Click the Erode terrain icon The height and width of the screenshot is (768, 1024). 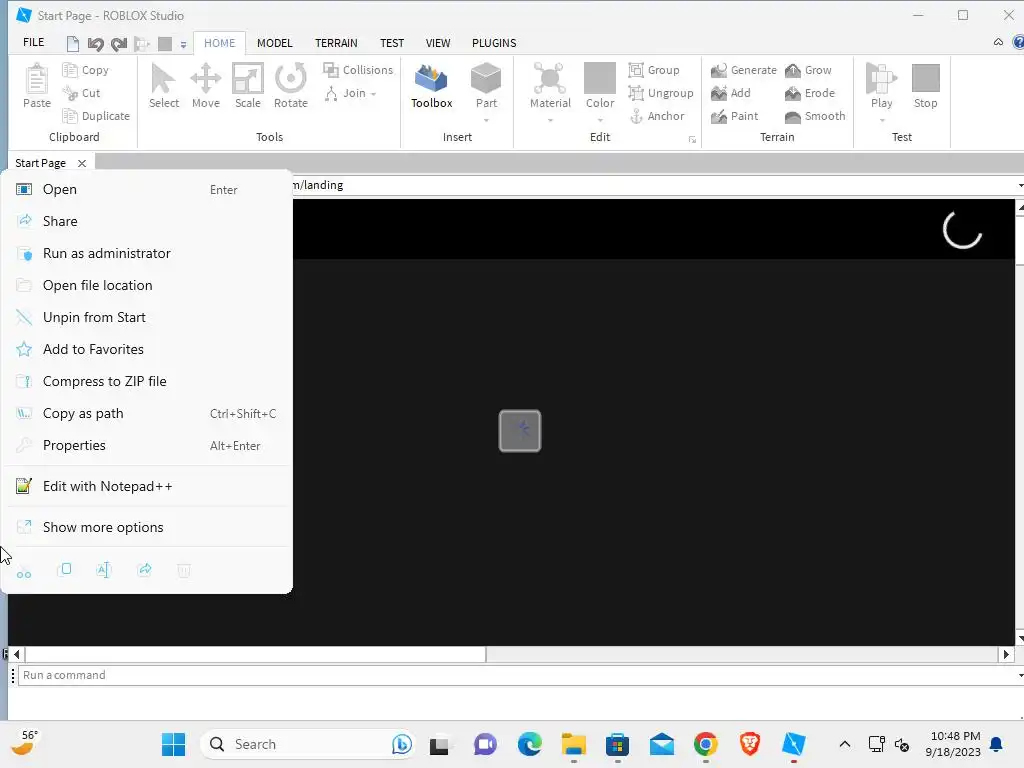(x=793, y=93)
